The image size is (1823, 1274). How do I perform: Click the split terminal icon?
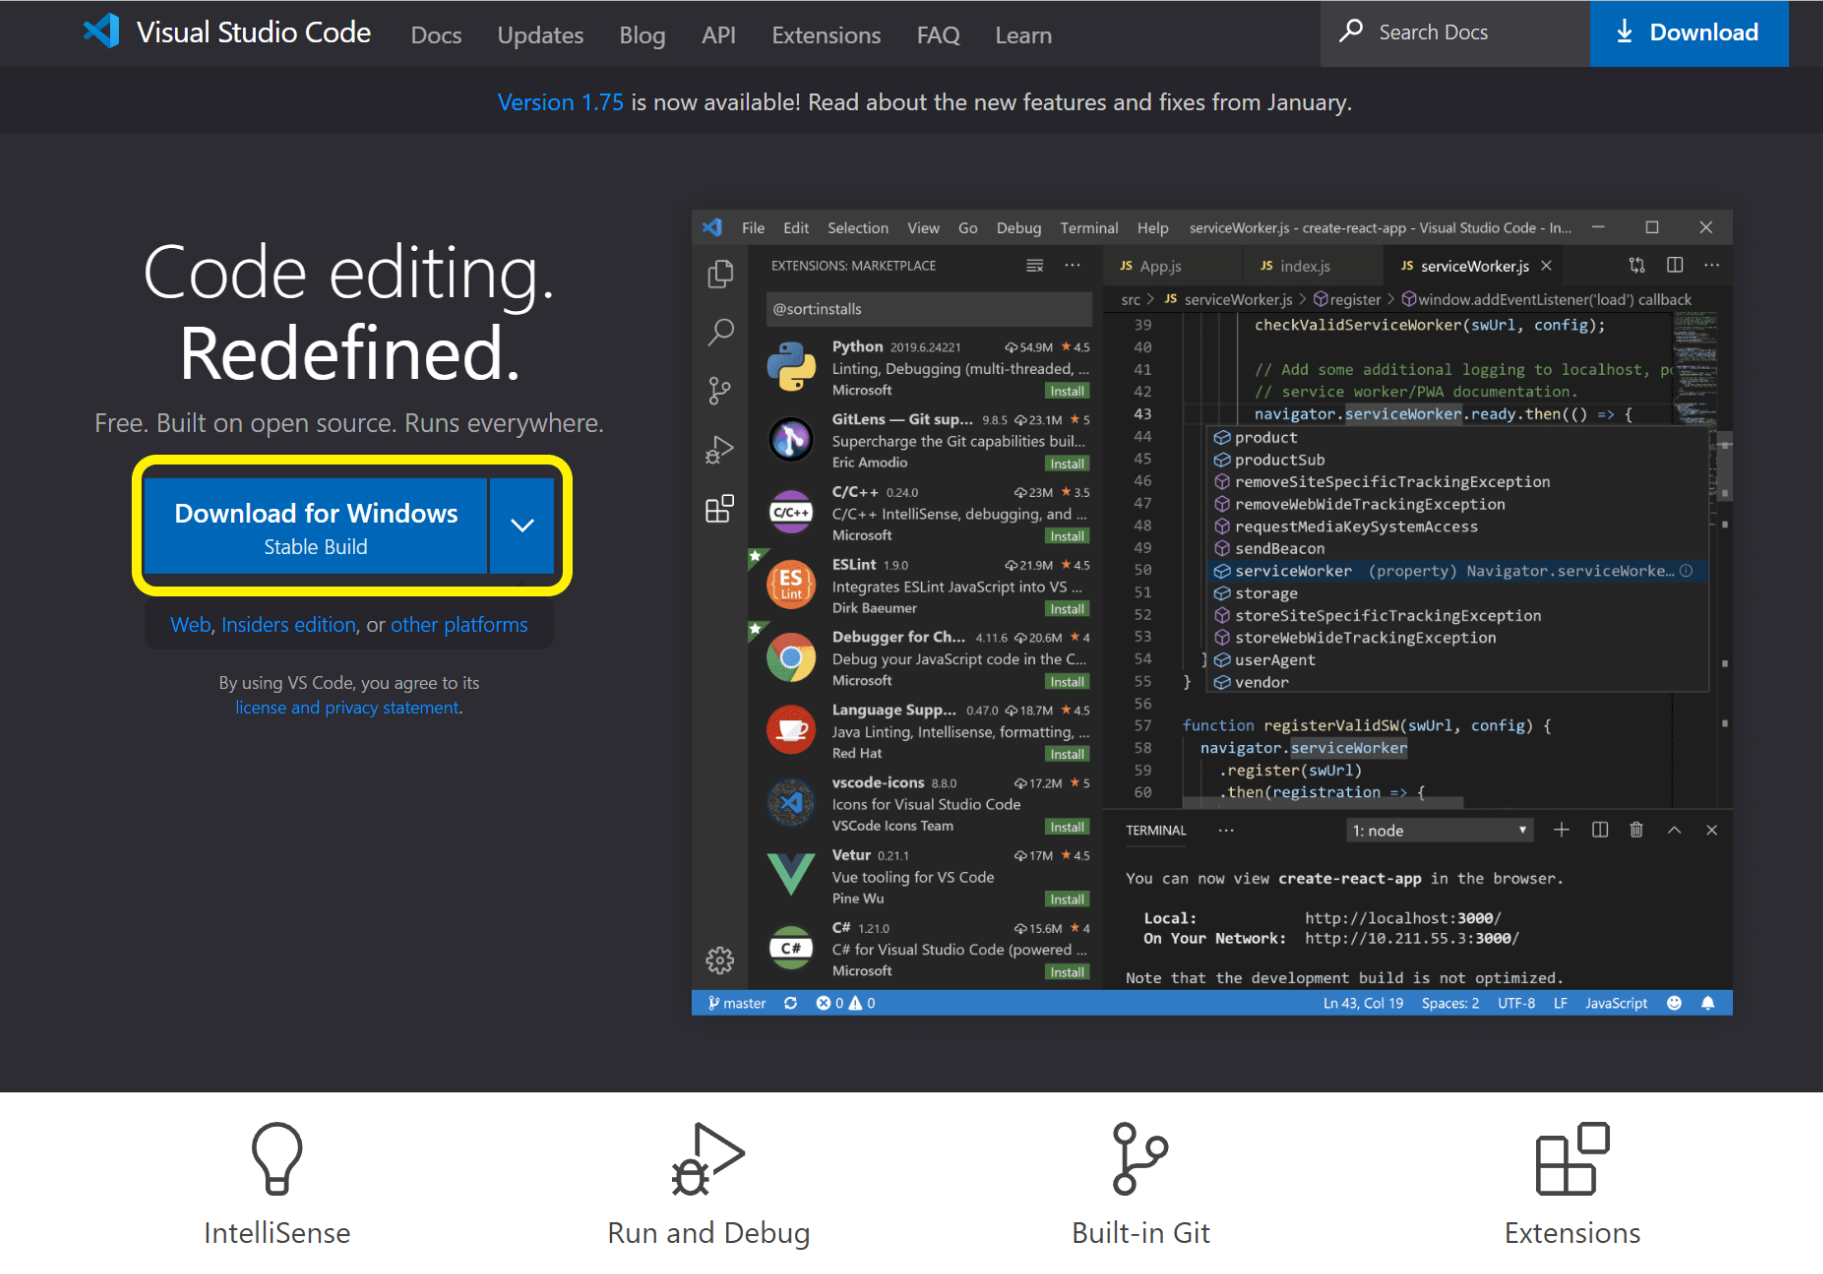(x=1599, y=830)
